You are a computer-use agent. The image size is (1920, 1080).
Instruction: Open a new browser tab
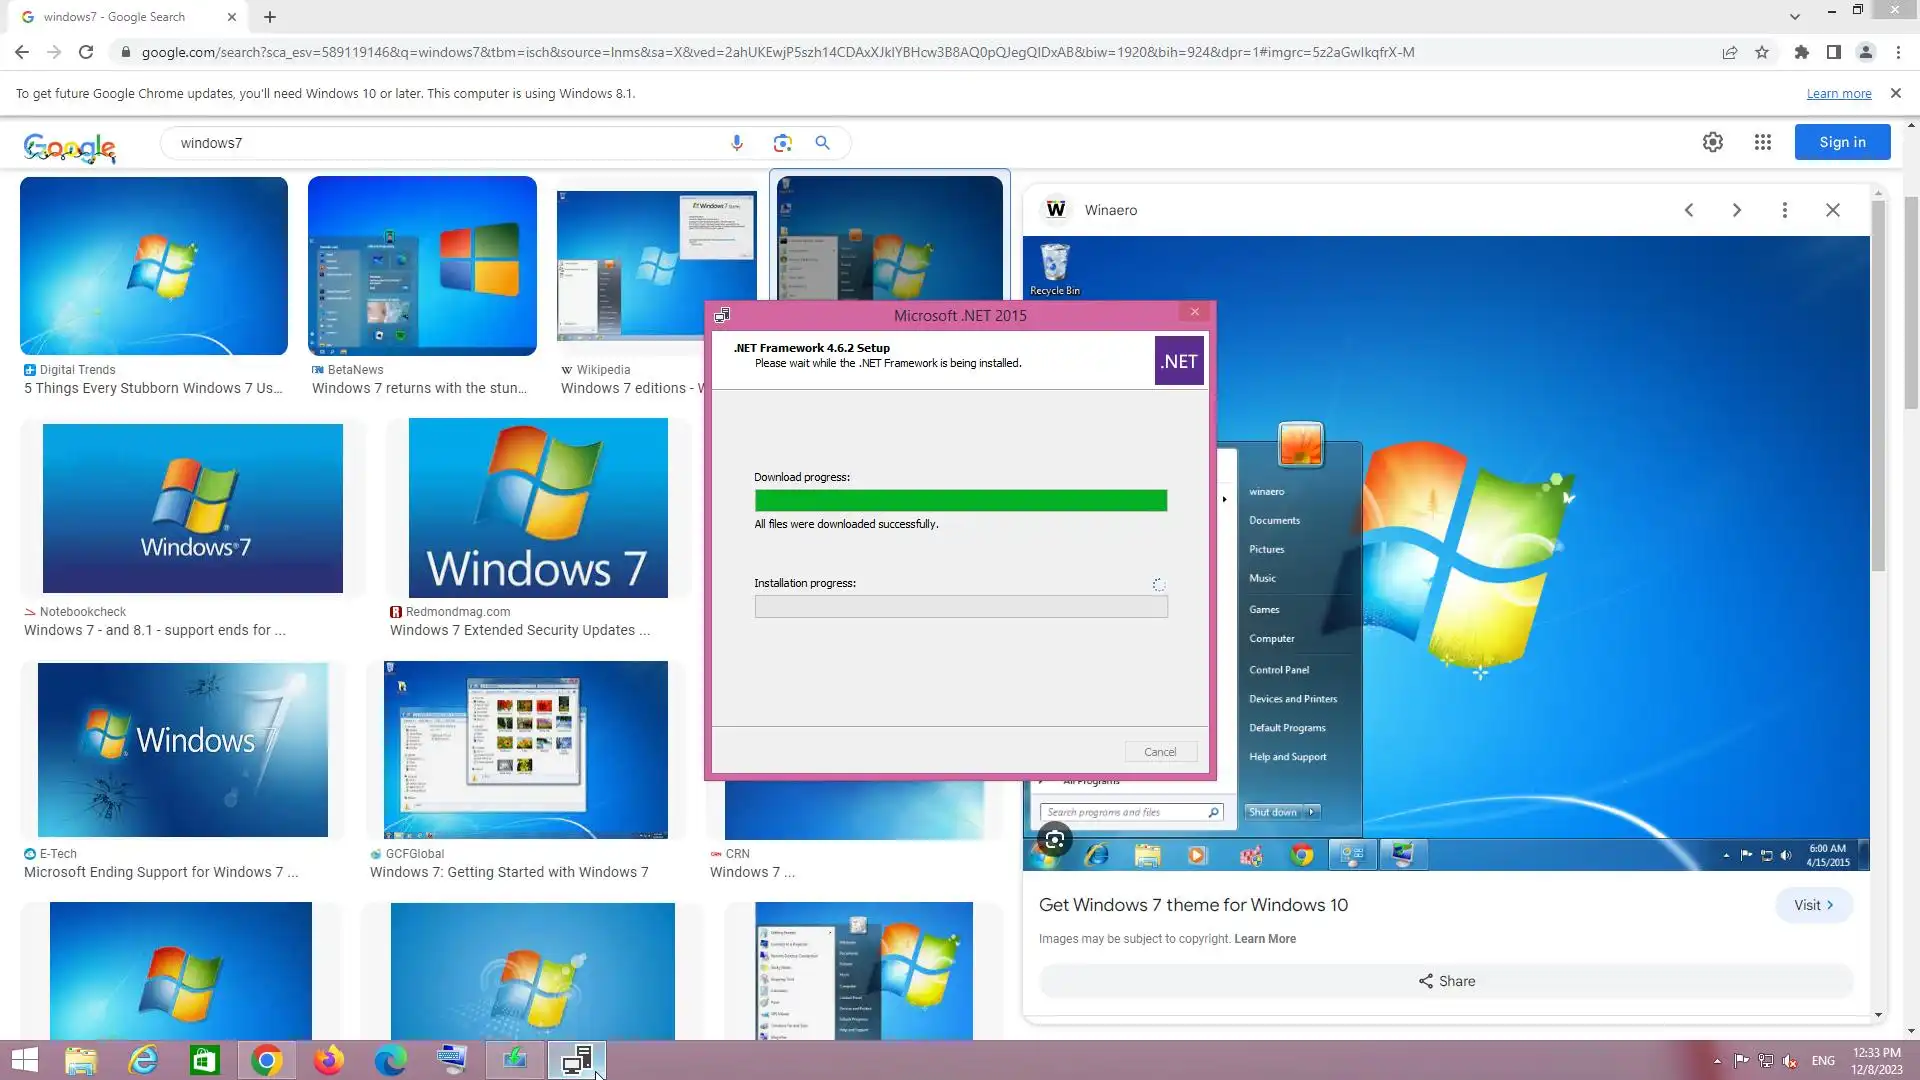tap(270, 17)
